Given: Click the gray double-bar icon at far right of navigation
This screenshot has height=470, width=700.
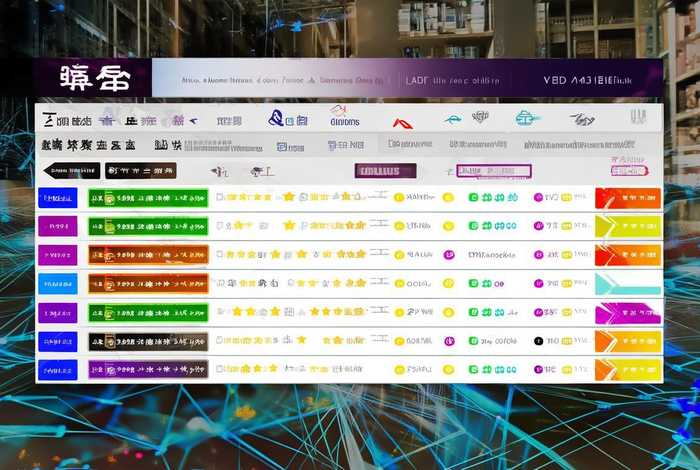Looking at the screenshot, I should click(x=638, y=117).
